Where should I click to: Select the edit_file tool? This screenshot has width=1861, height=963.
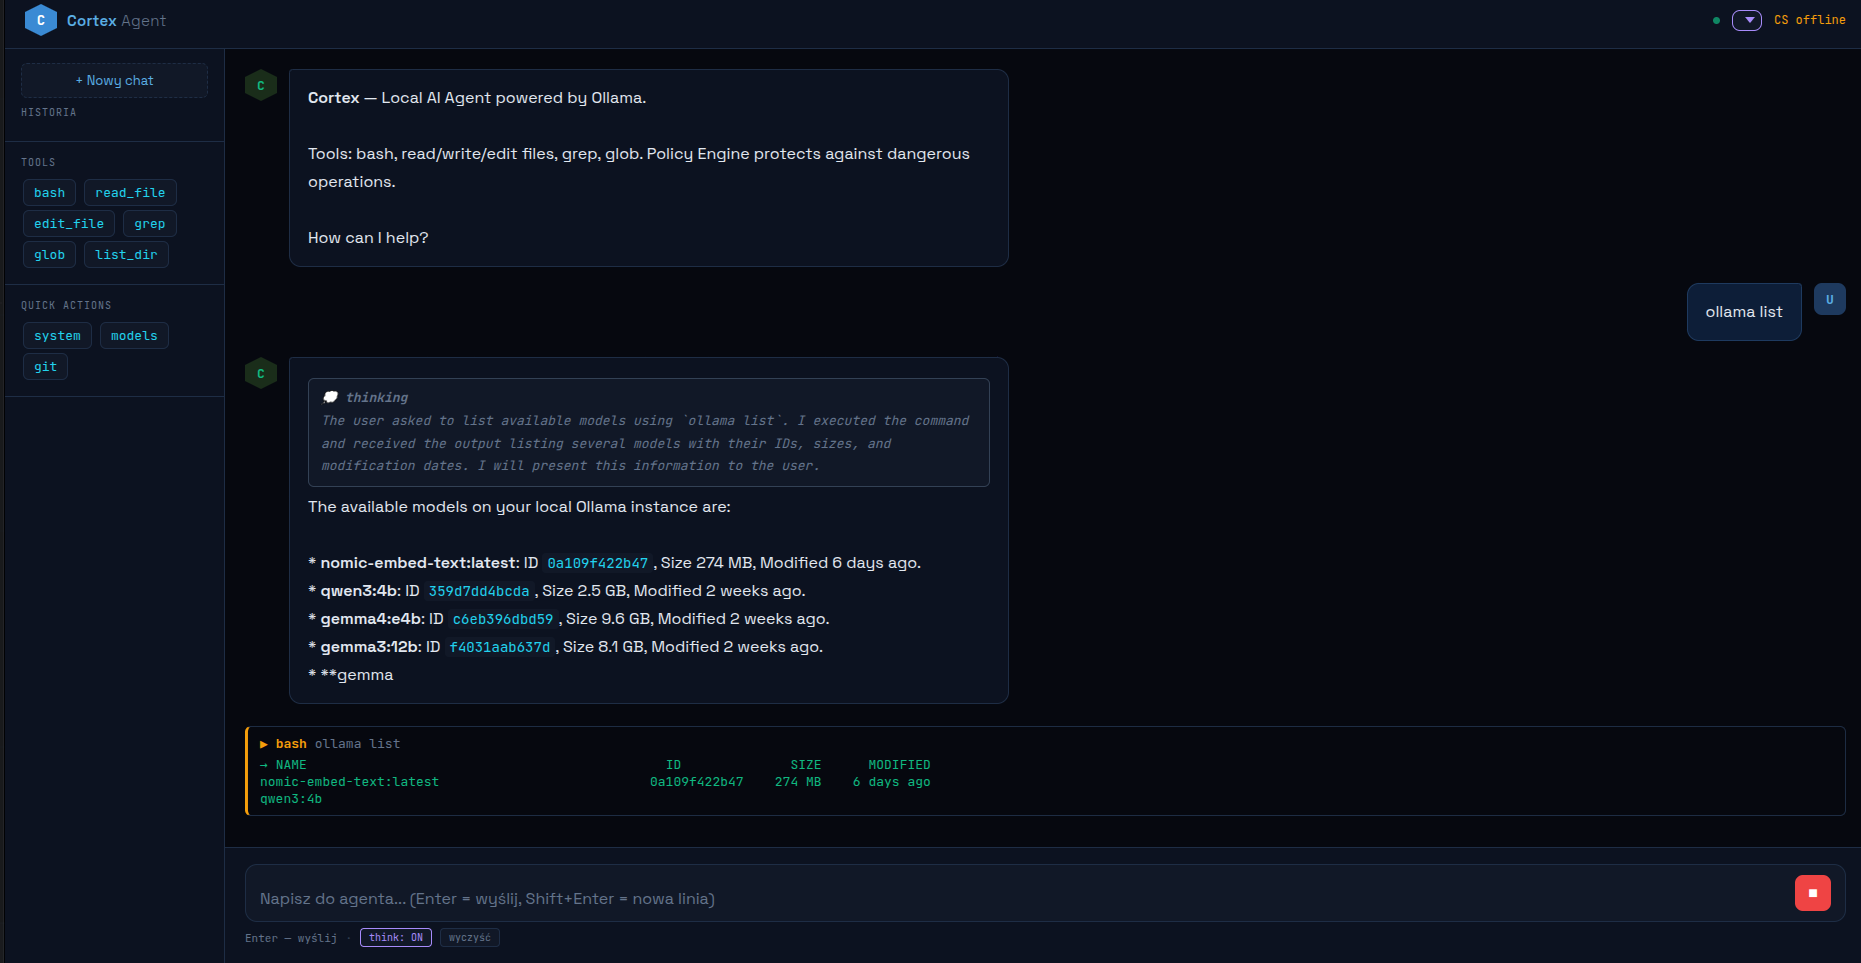67,223
